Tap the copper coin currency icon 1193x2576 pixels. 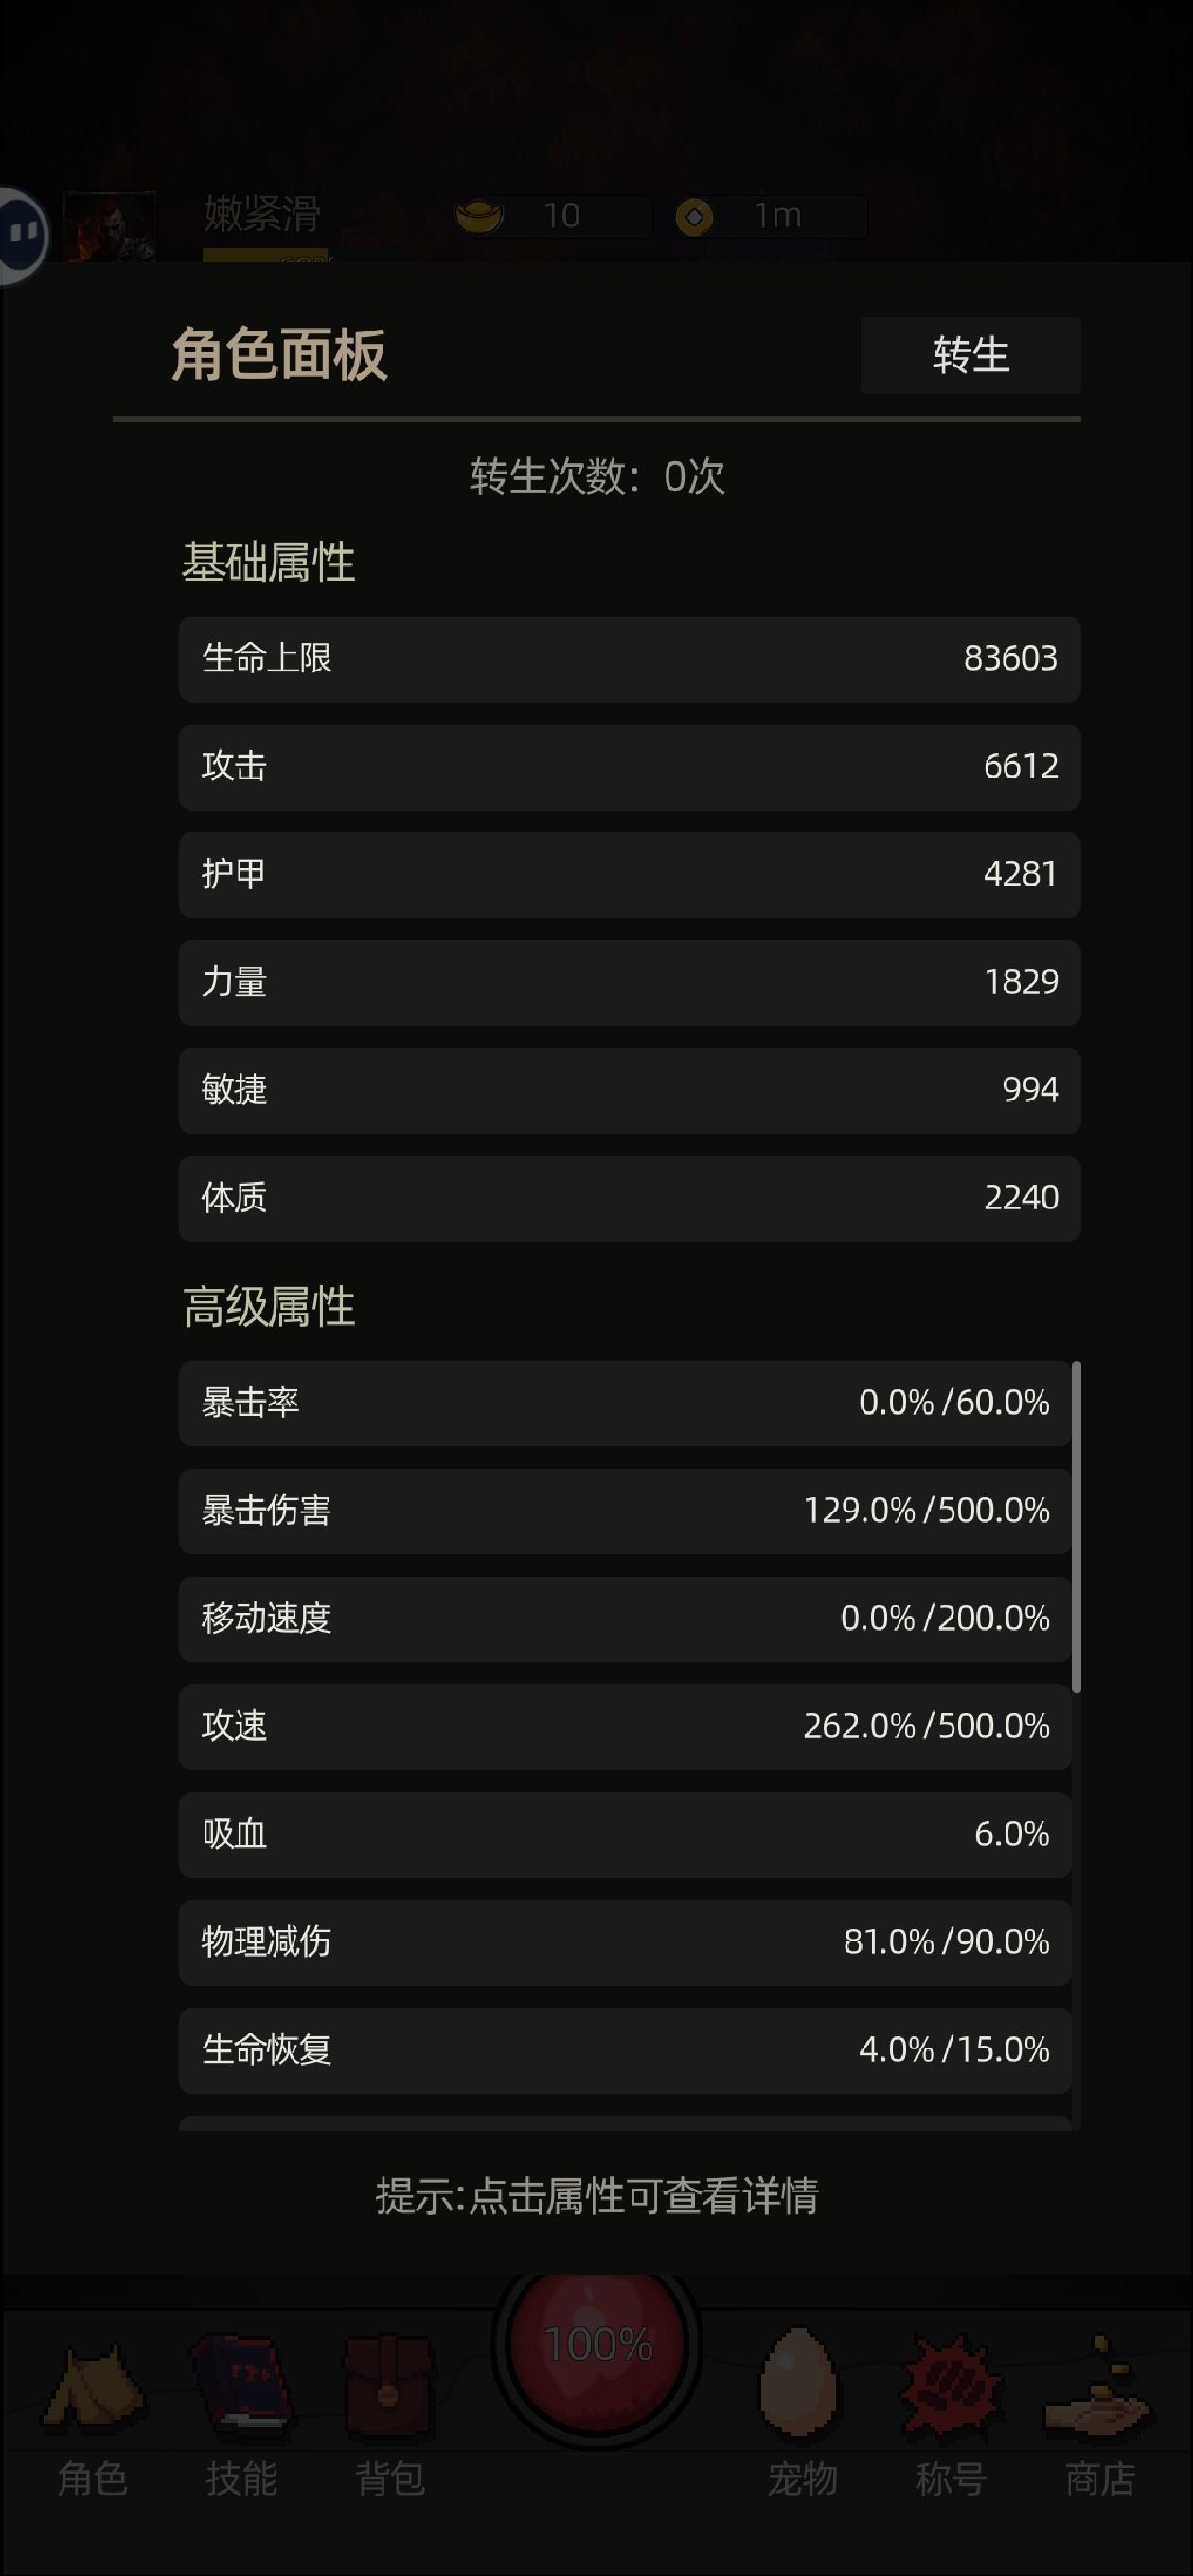pos(694,216)
